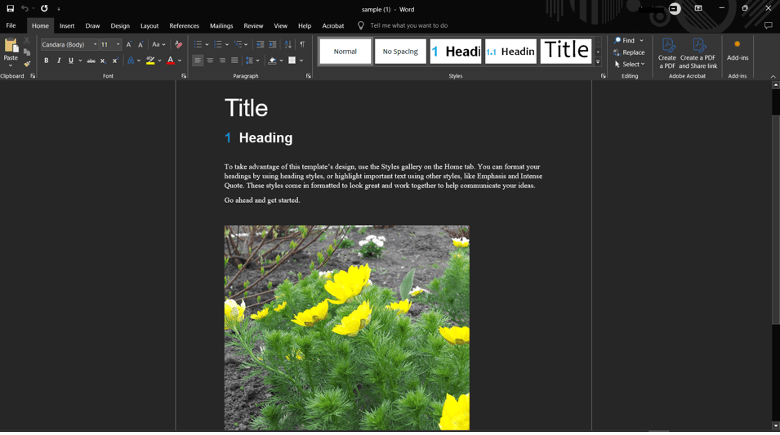Open the File menu tab
This screenshot has height=435, width=780.
pyautogui.click(x=11, y=25)
